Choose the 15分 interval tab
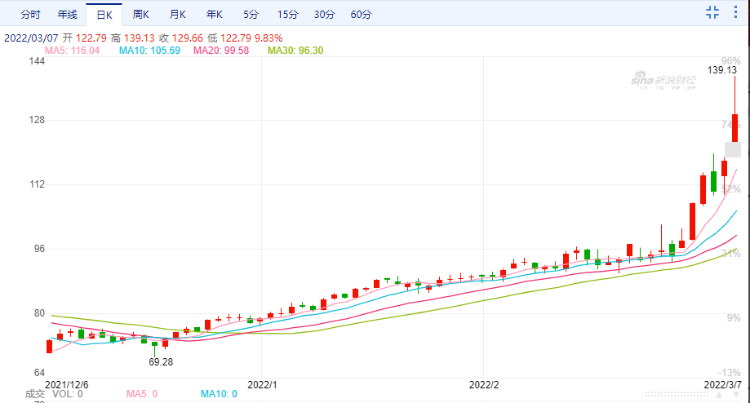Image resolution: width=750 pixels, height=403 pixels. pyautogui.click(x=287, y=14)
